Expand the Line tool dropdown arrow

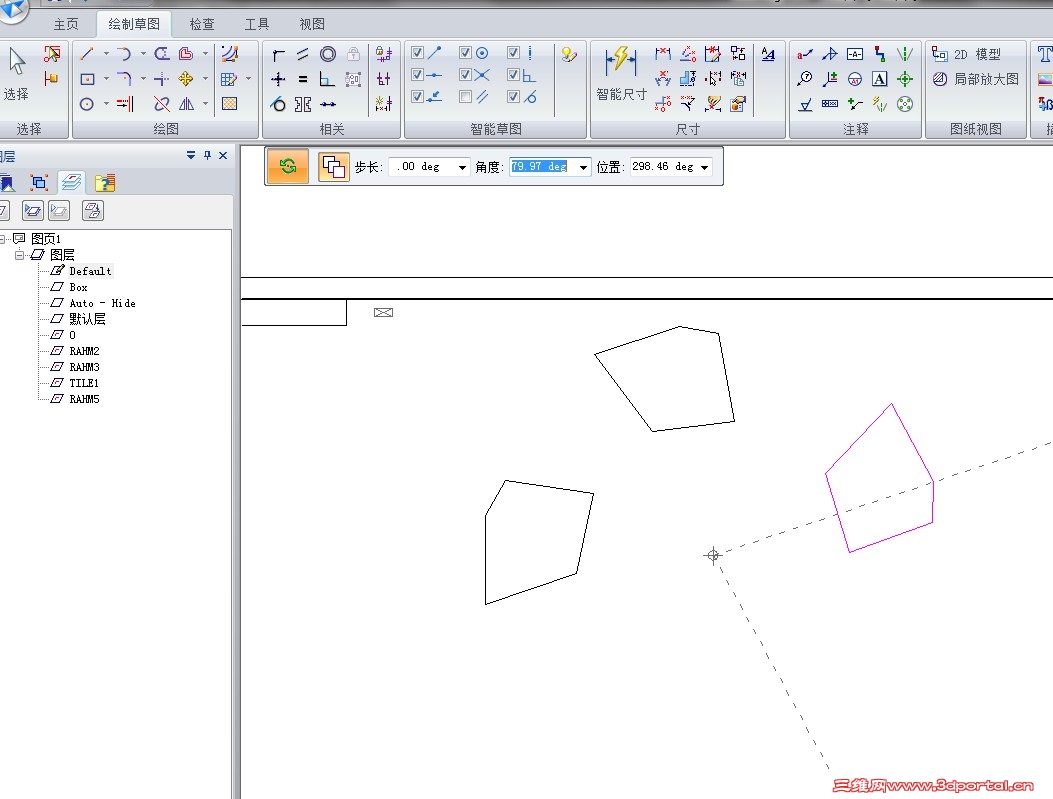pyautogui.click(x=106, y=54)
